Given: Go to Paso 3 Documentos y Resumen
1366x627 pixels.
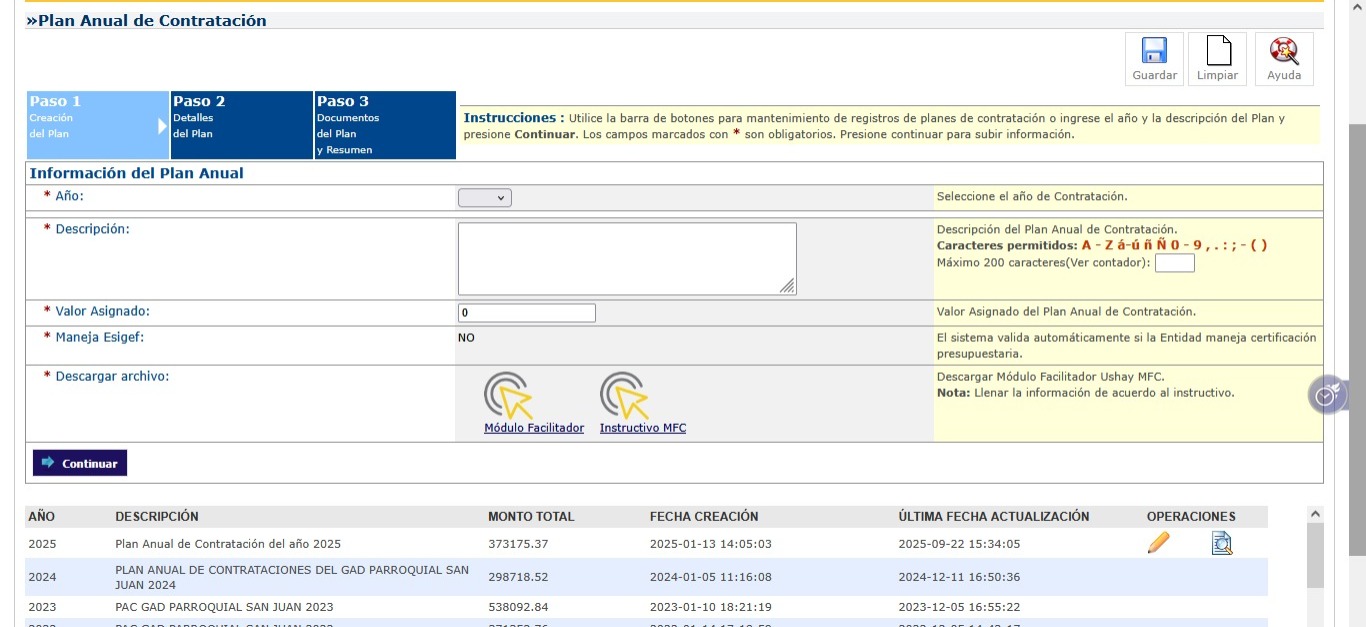Looking at the screenshot, I should 385,125.
